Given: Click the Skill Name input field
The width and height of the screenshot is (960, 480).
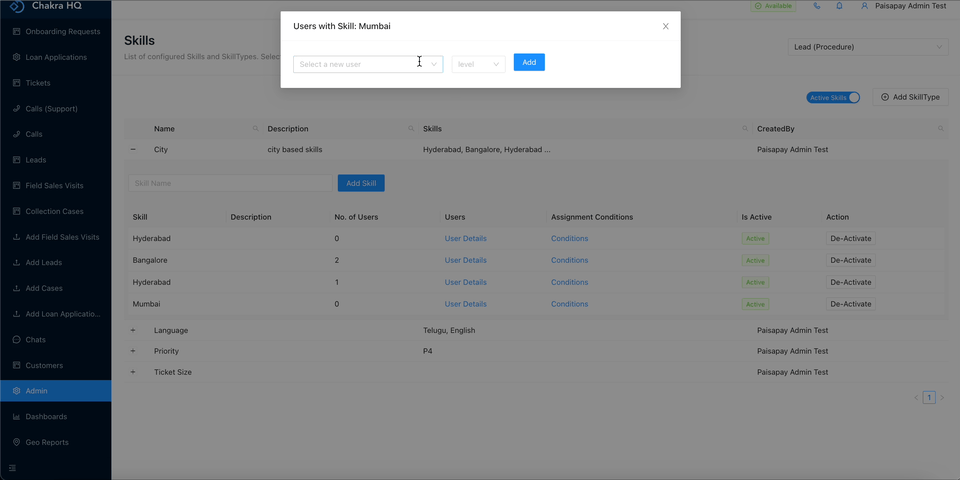Looking at the screenshot, I should (x=230, y=183).
